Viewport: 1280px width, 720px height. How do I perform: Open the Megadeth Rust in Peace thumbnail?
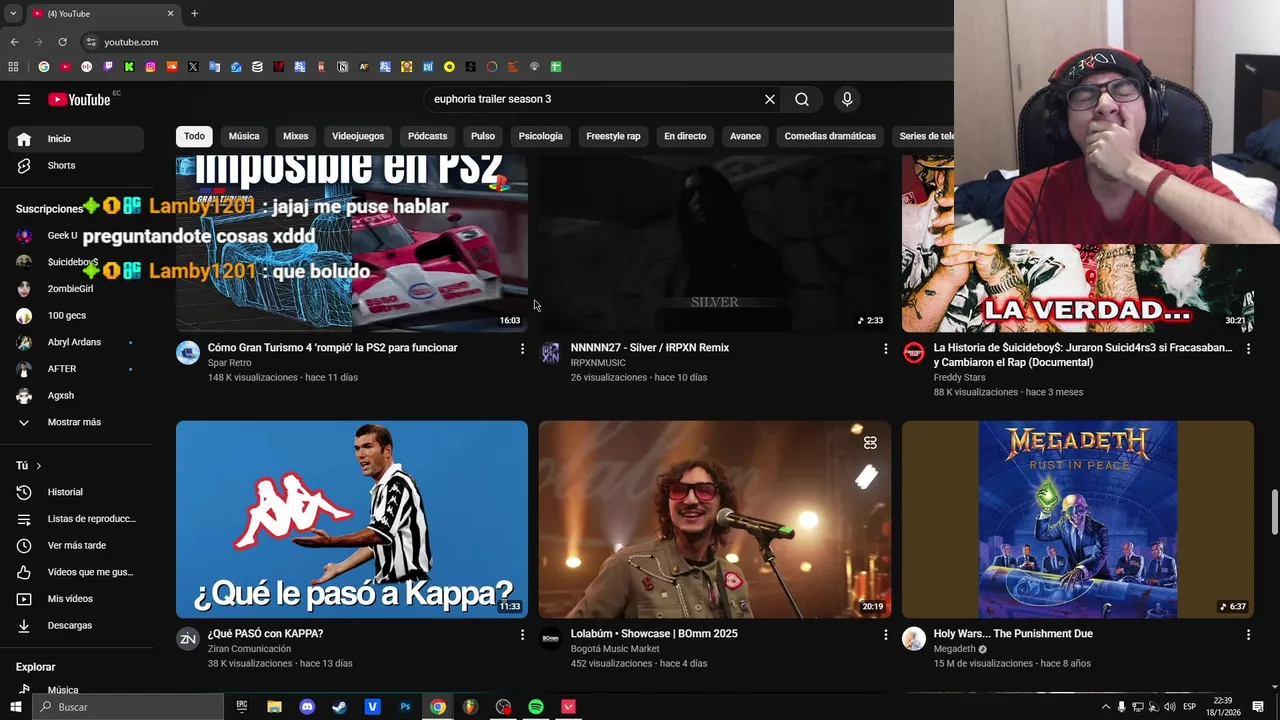tap(1078, 519)
